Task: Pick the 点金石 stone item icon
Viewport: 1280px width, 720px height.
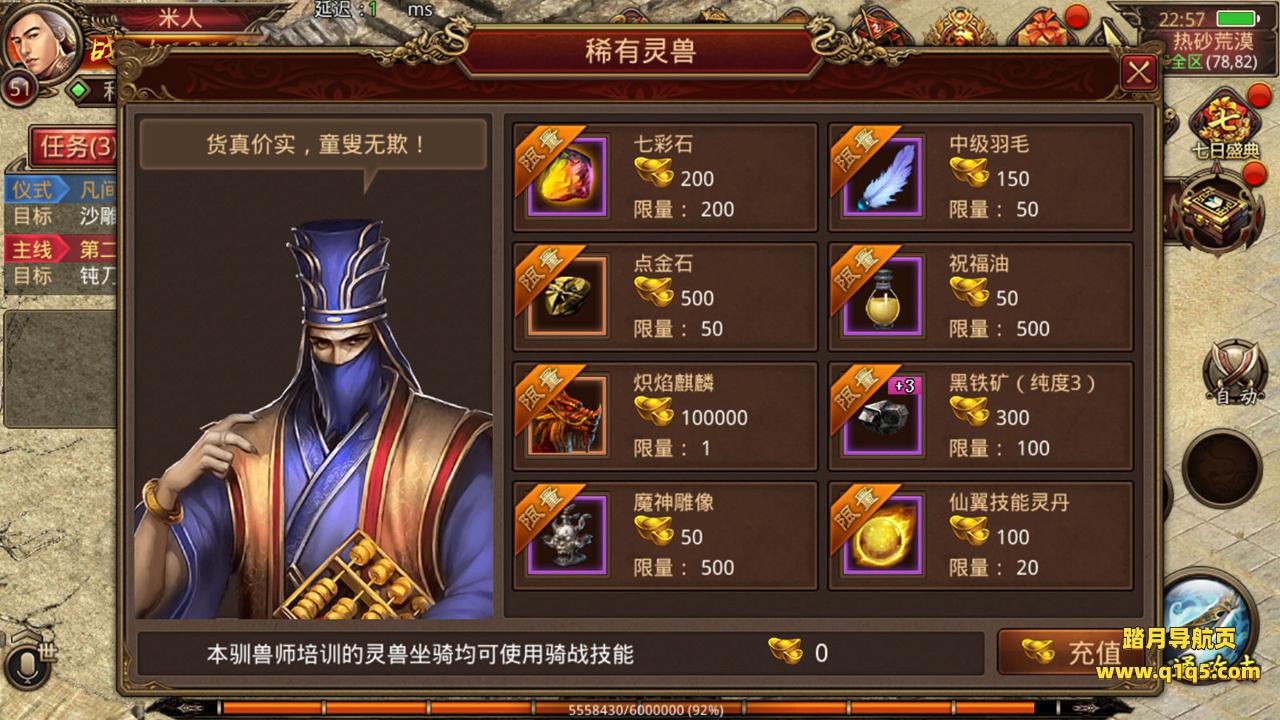Action: [566, 296]
